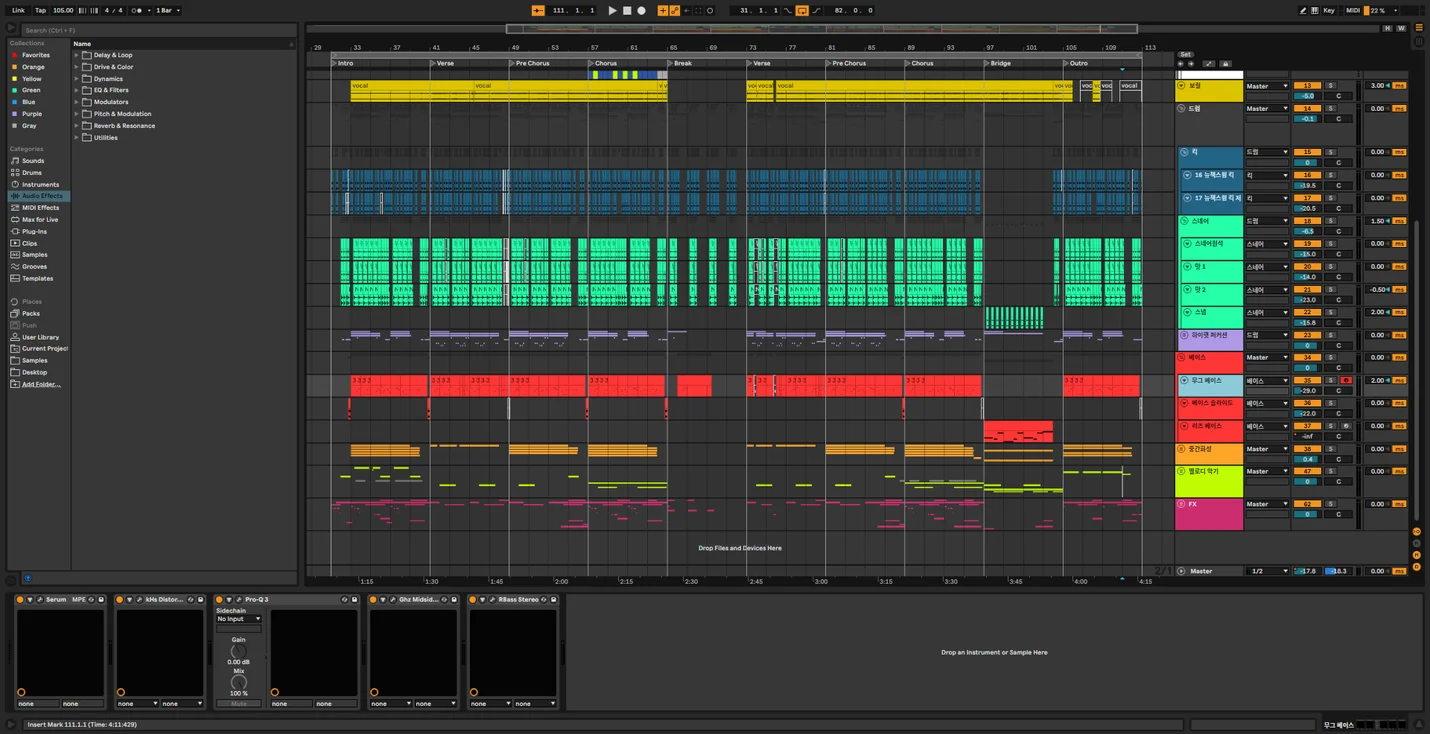Expand the Drive & Color folder
1430x734 pixels.
pos(76,67)
